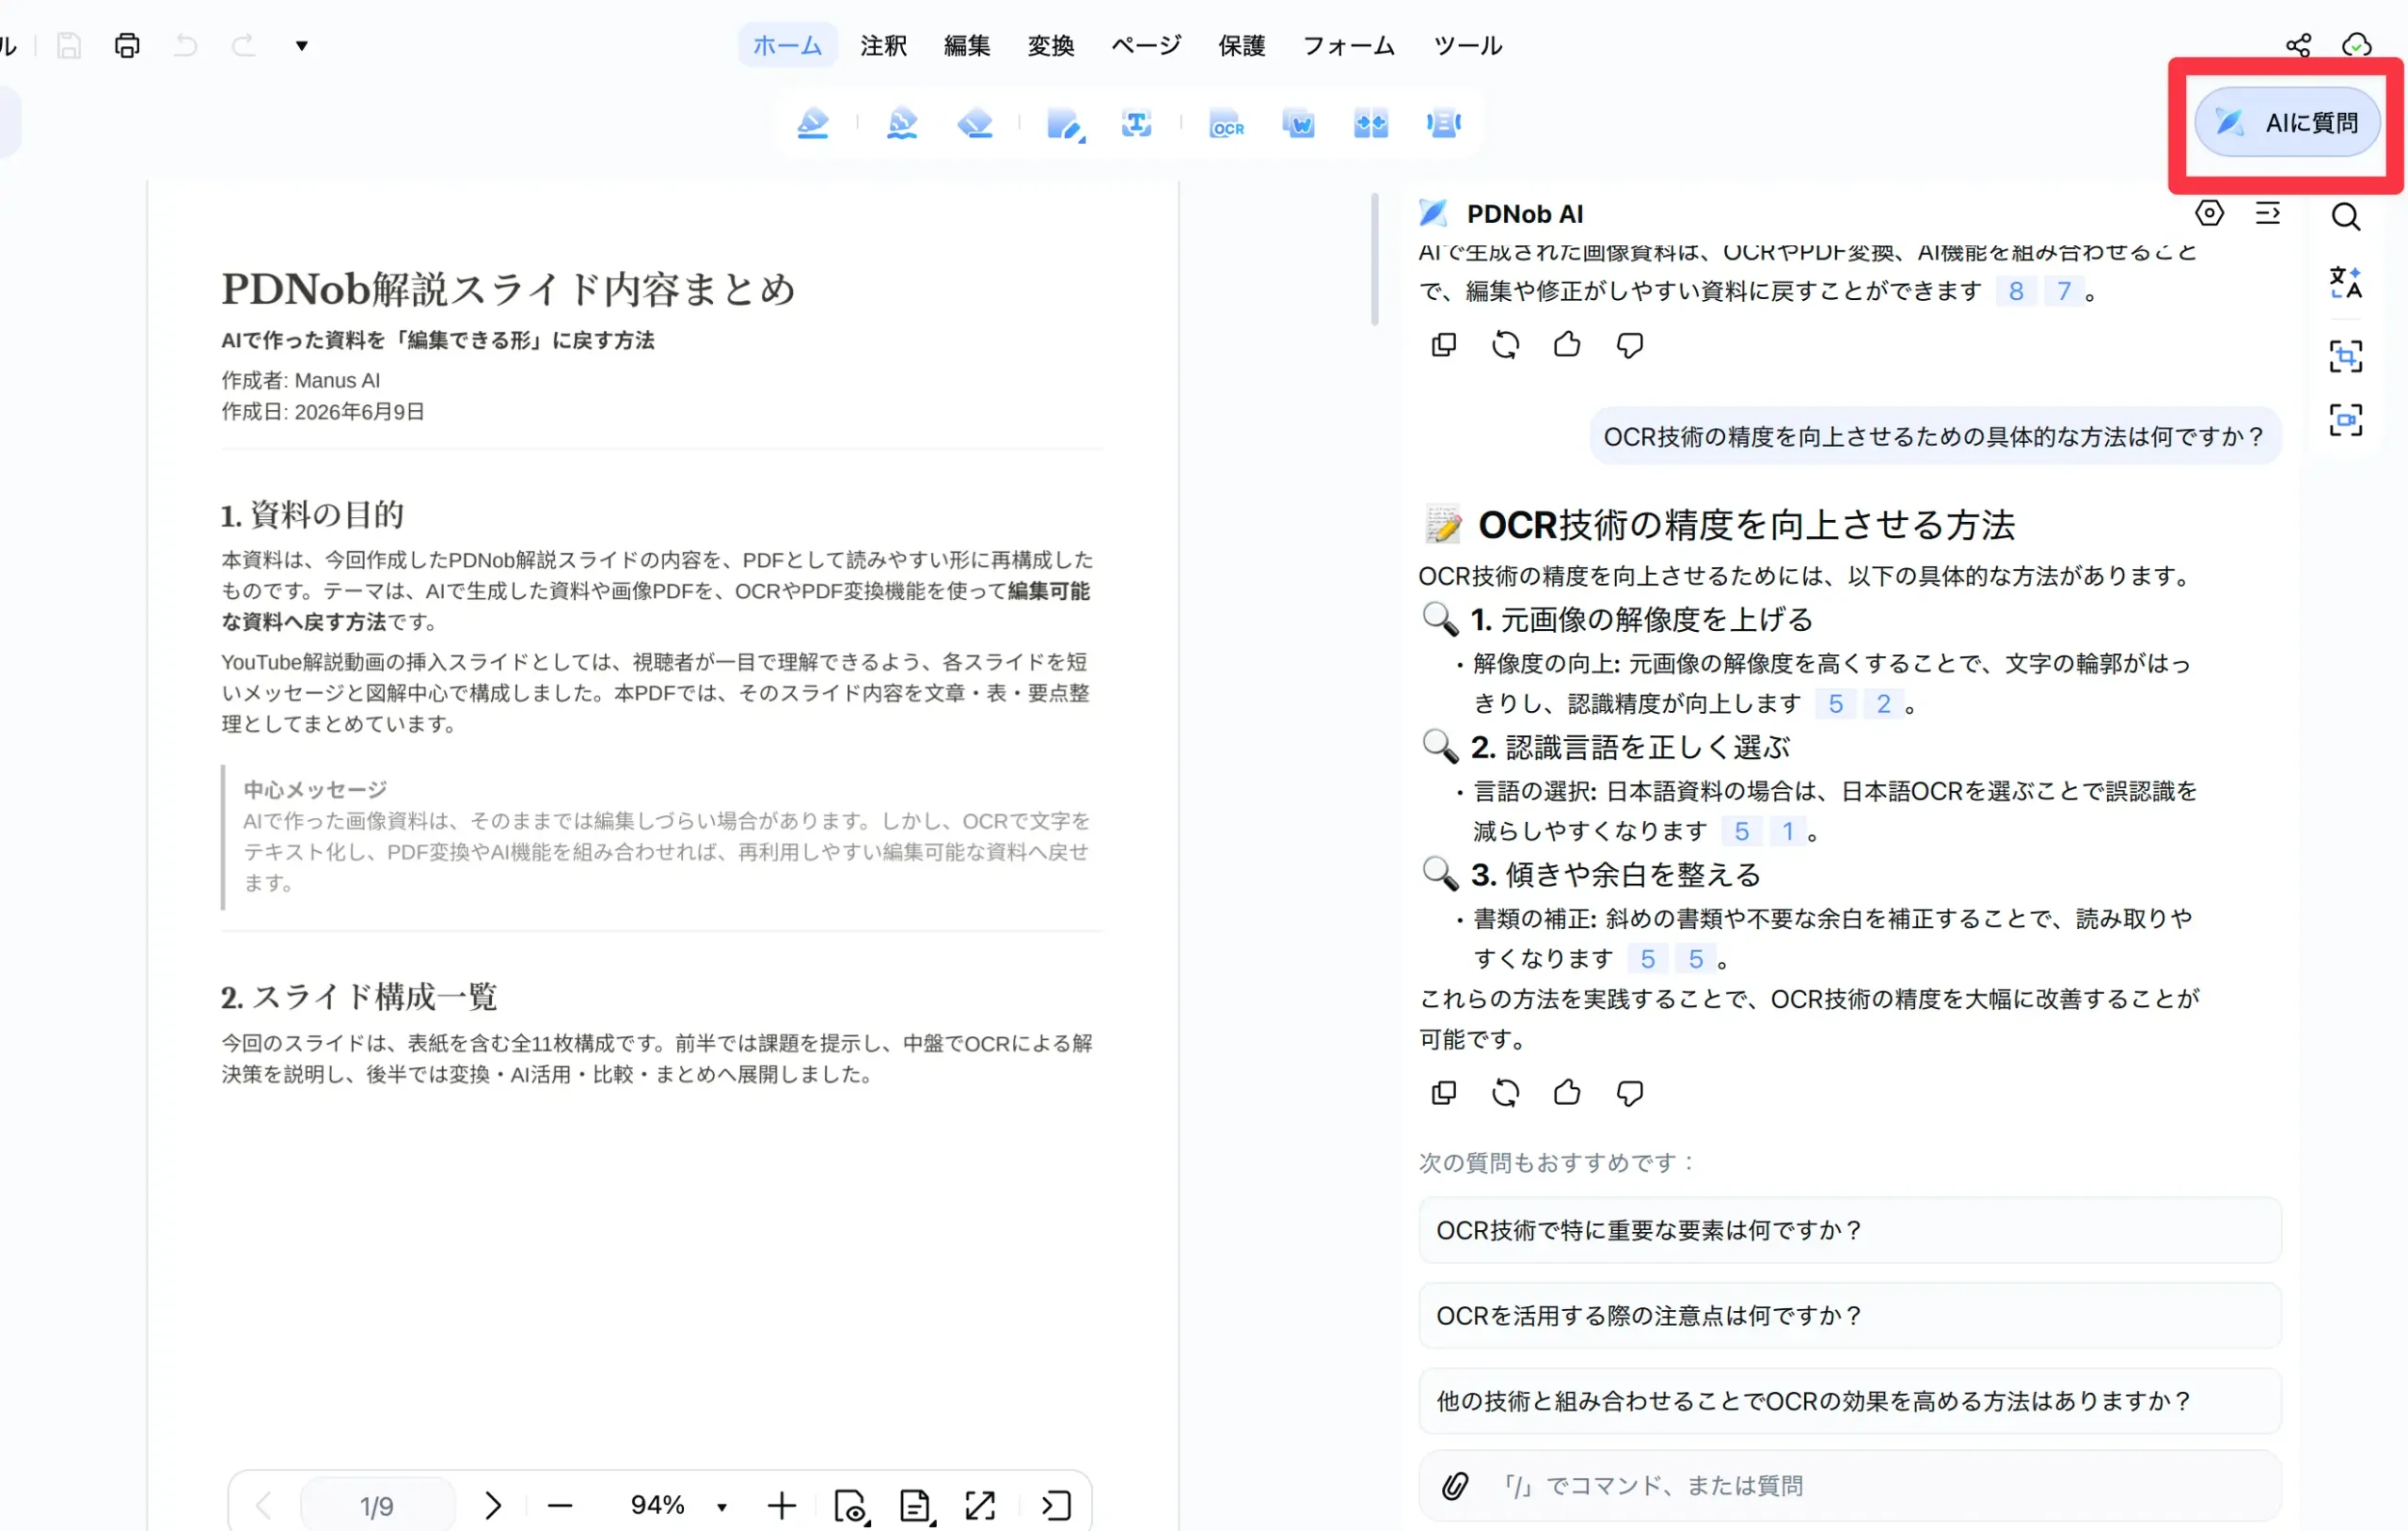Image resolution: width=2408 pixels, height=1531 pixels.
Task: Open citation reference 1
Action: pos(1788,831)
